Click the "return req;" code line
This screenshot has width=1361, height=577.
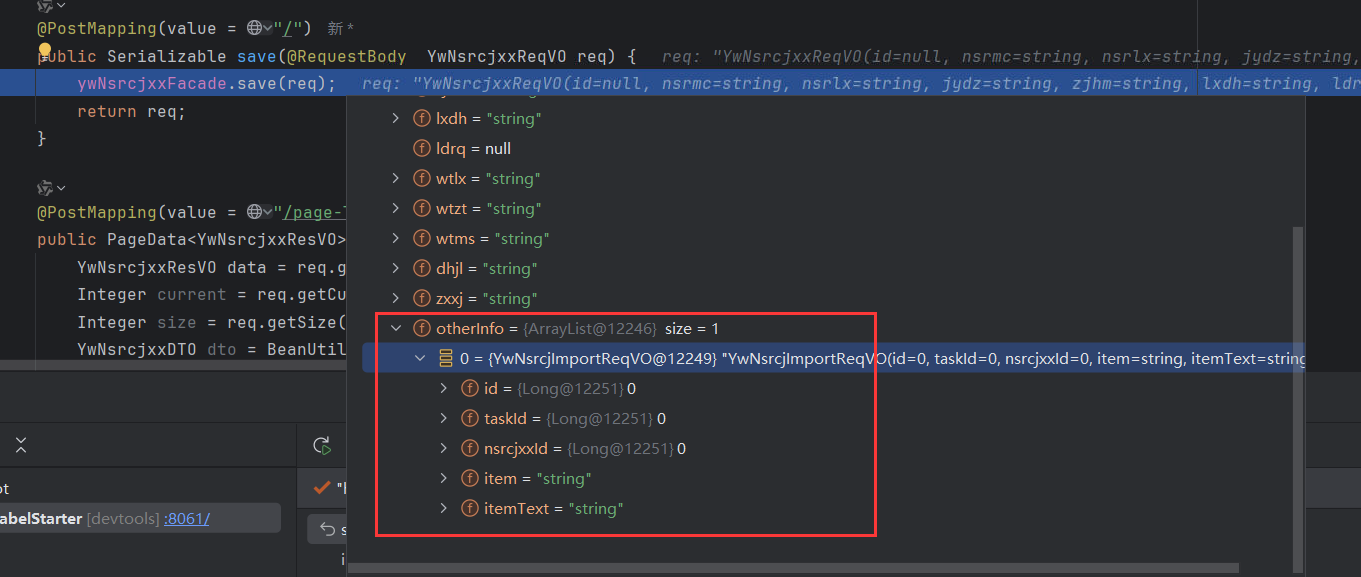click(131, 111)
